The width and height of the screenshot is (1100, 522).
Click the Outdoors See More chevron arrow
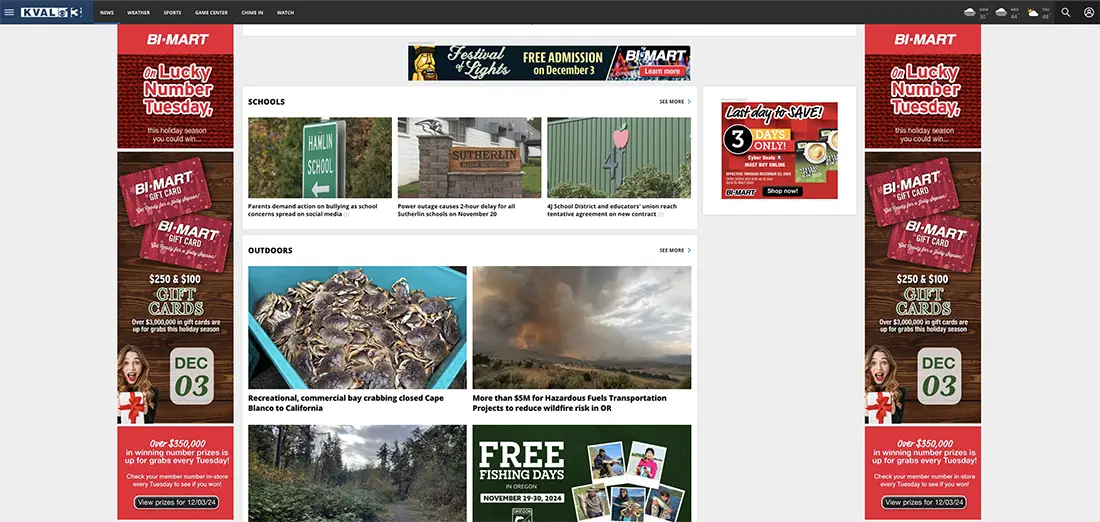pos(689,250)
